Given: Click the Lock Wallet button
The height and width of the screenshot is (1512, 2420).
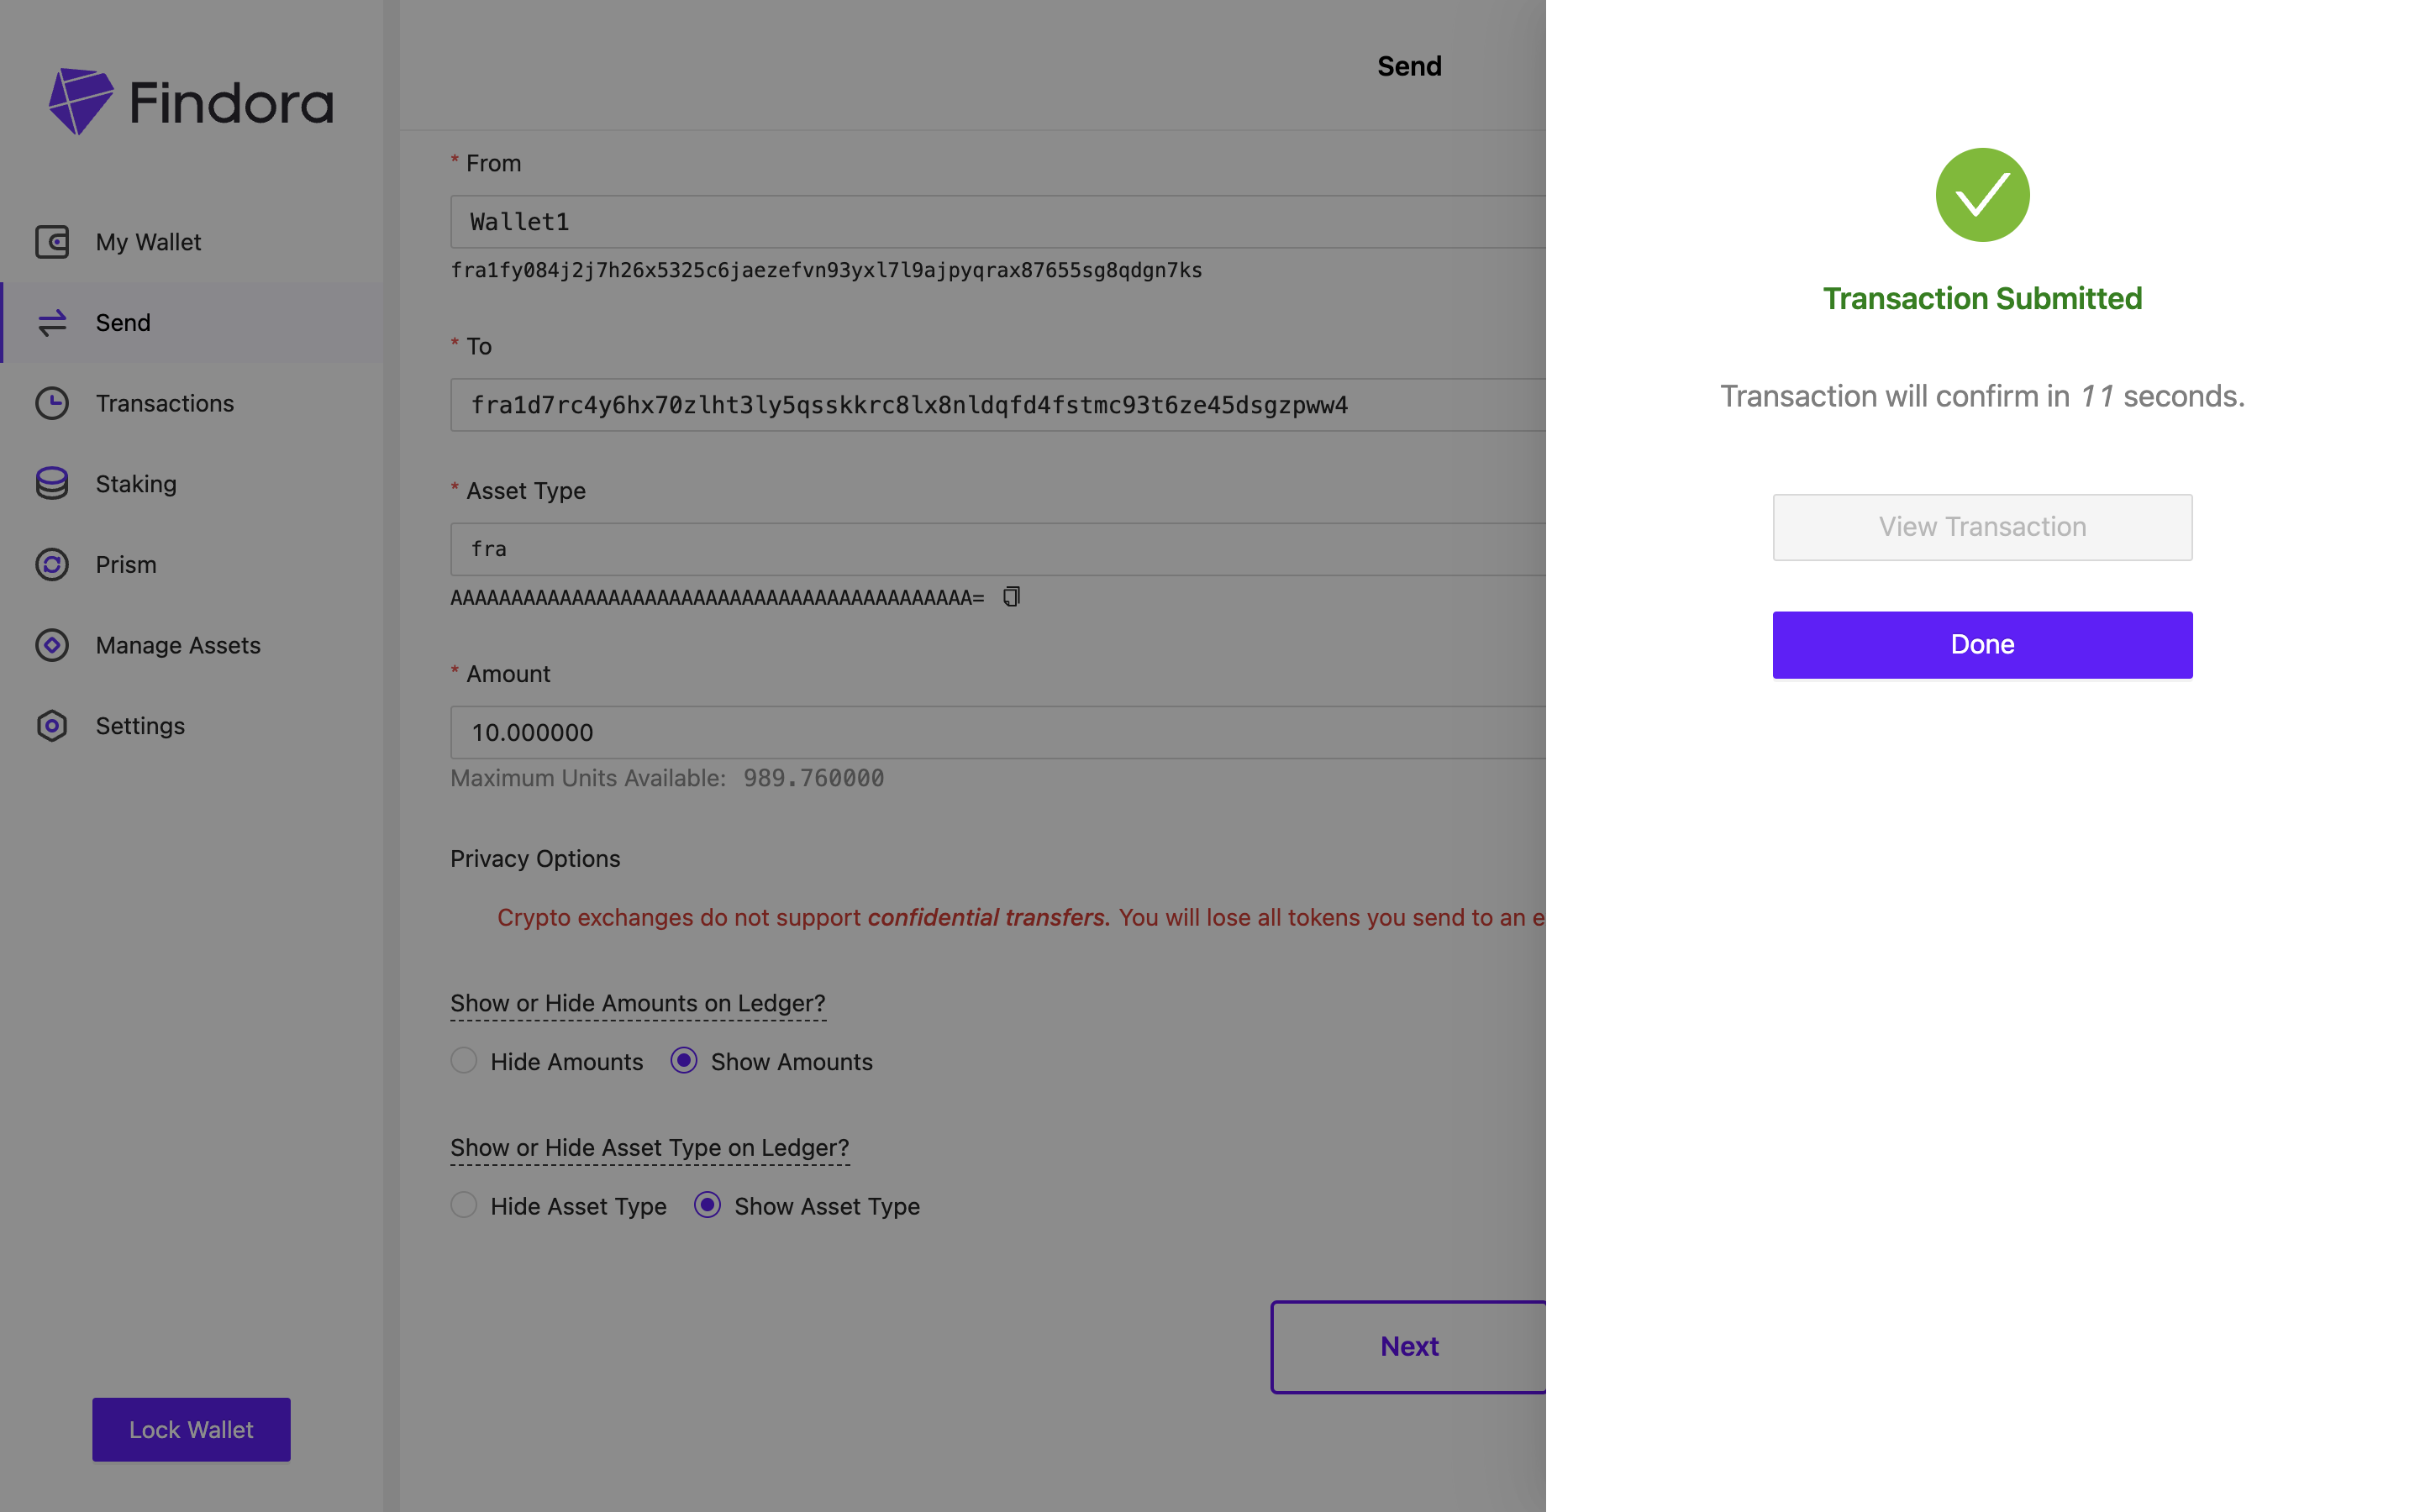Looking at the screenshot, I should [191, 1430].
